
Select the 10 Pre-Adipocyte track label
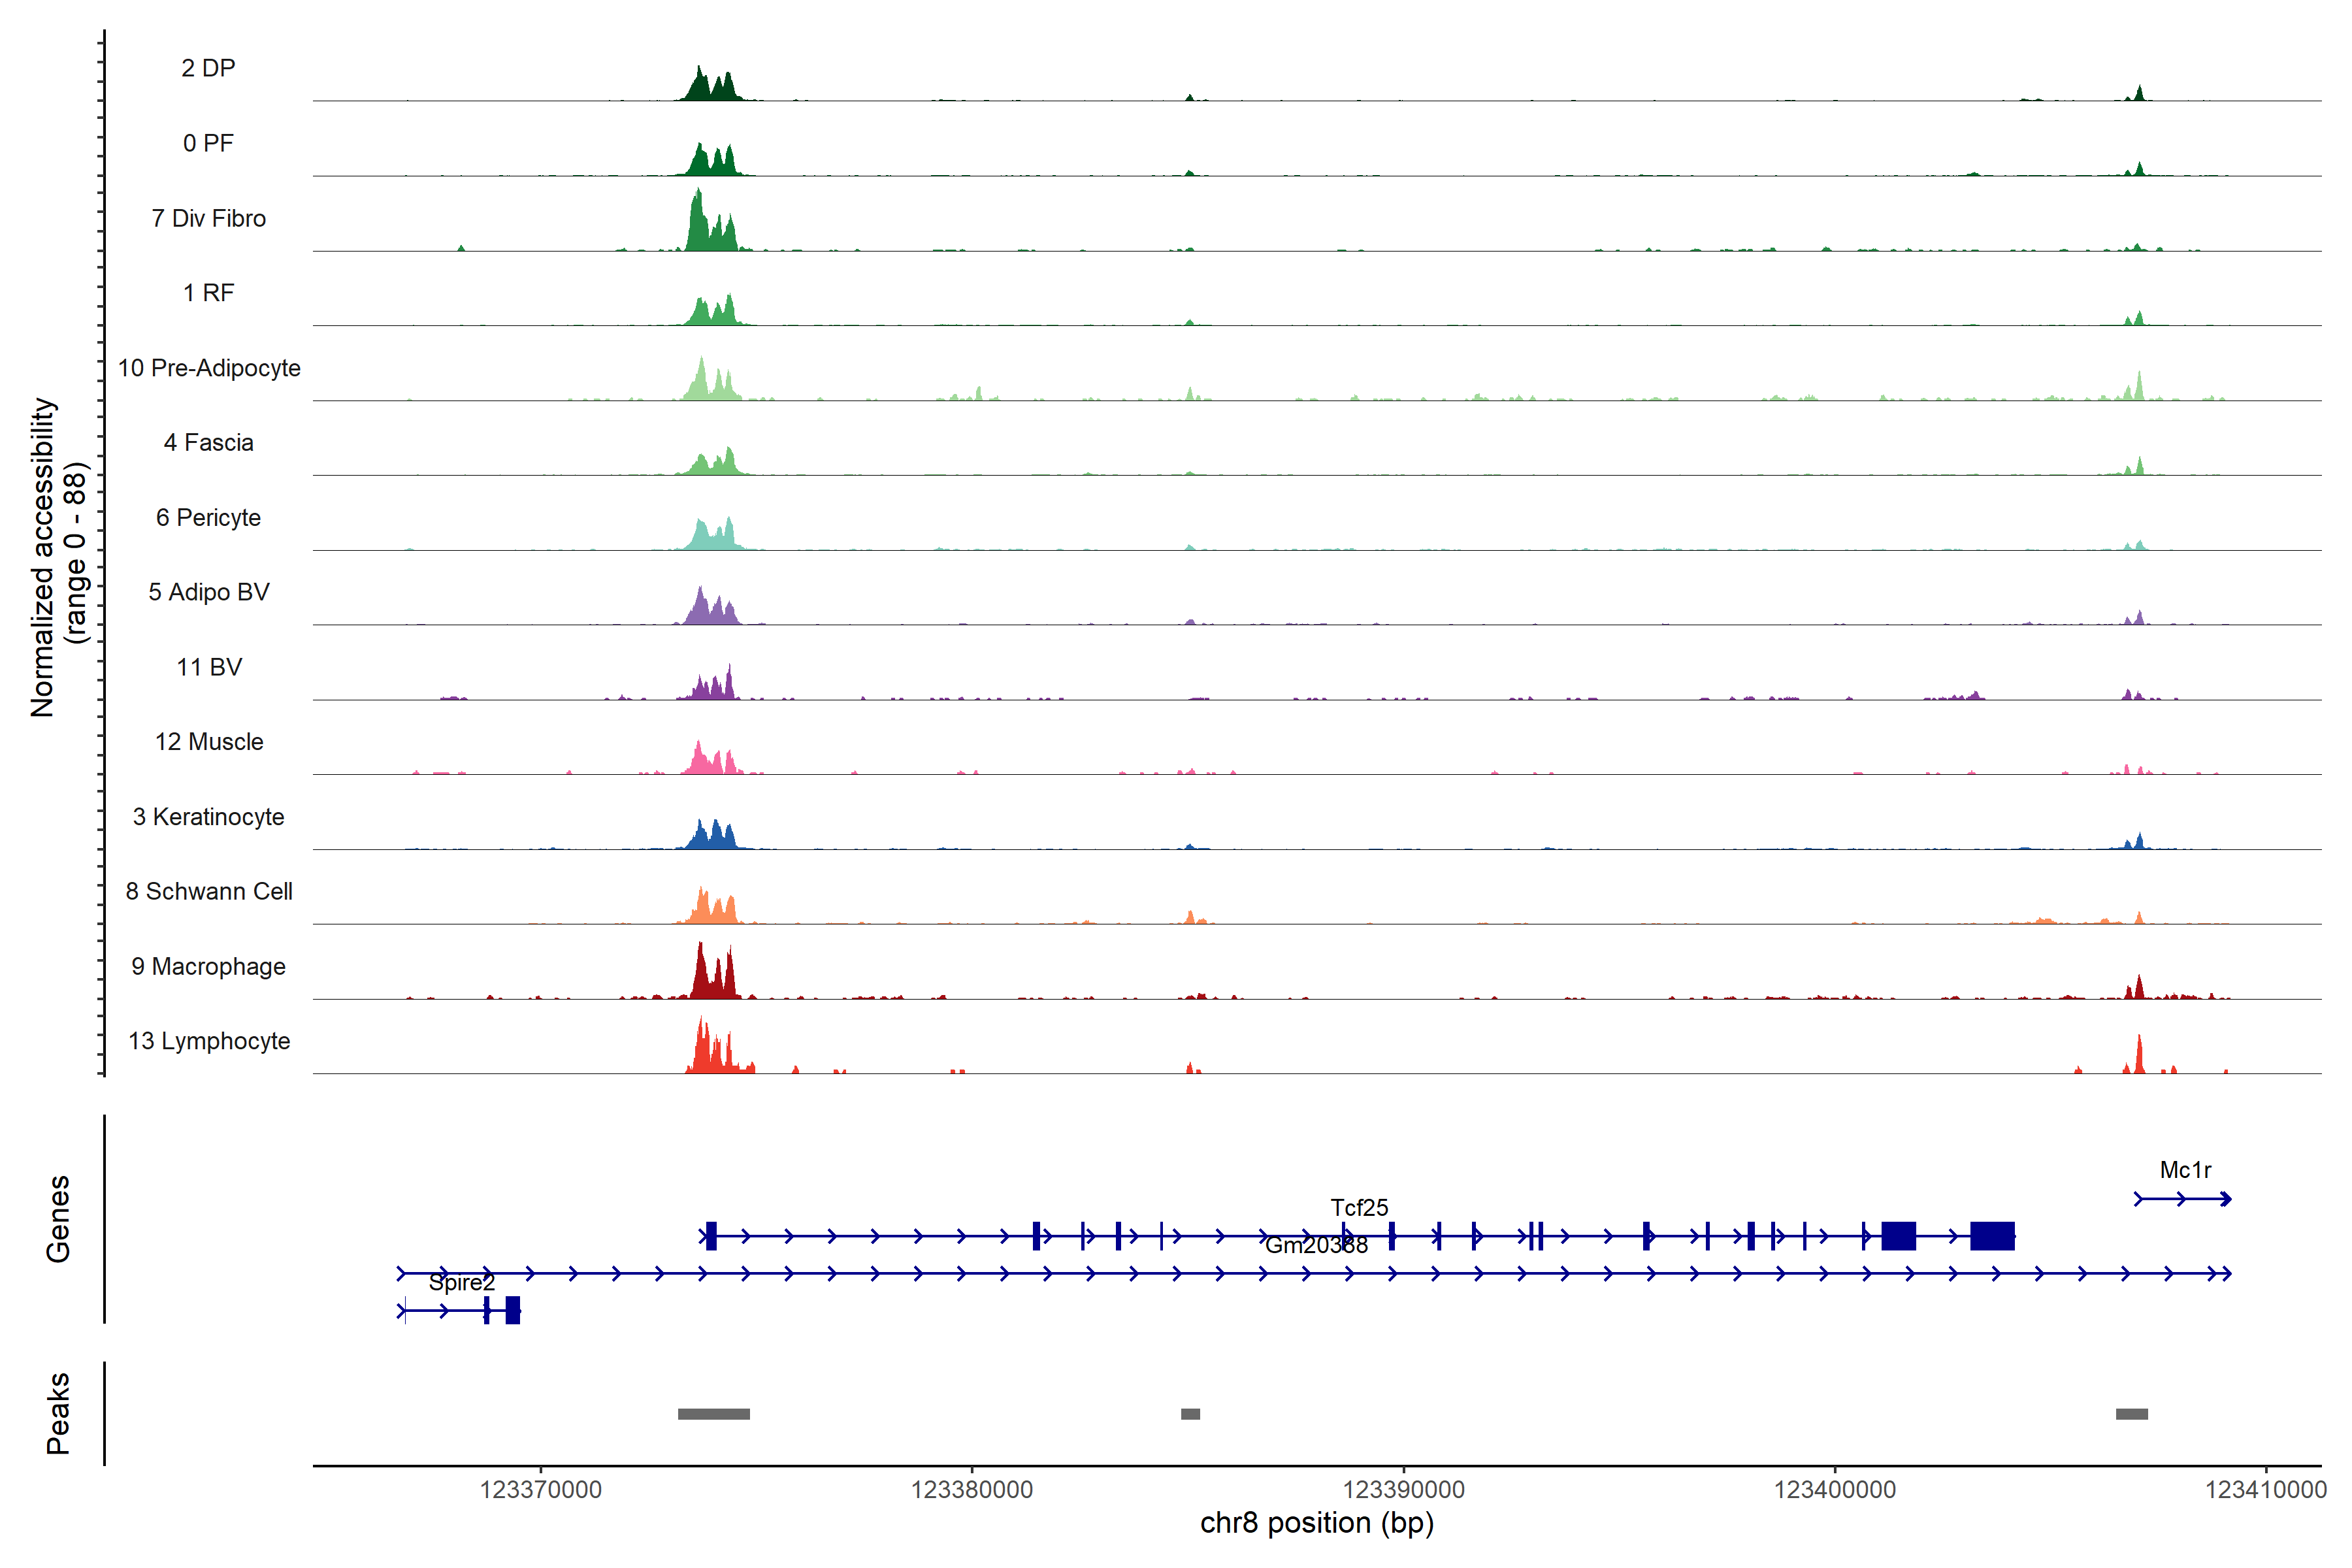(x=209, y=368)
